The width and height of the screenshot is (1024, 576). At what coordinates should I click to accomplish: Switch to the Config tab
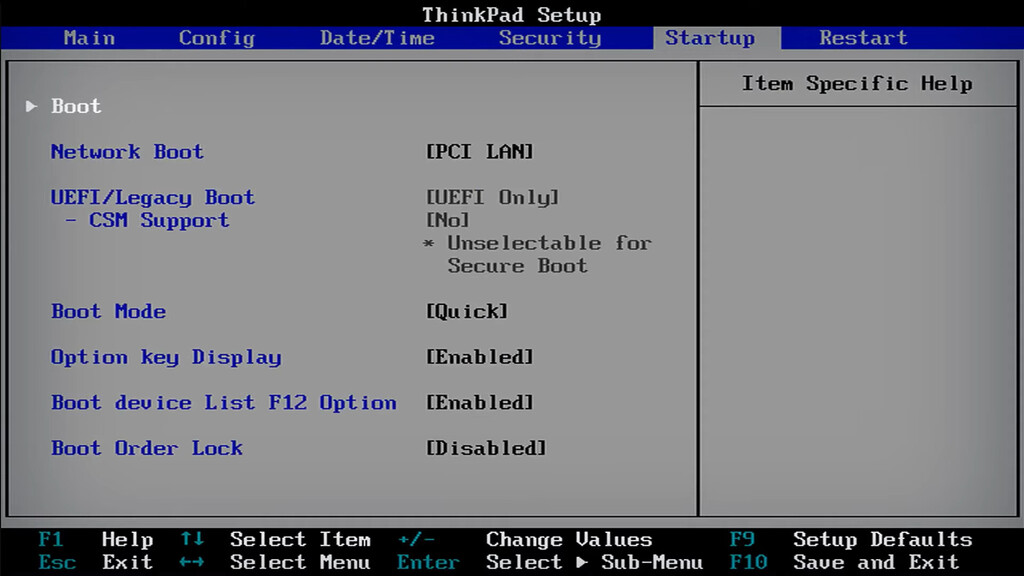point(216,38)
